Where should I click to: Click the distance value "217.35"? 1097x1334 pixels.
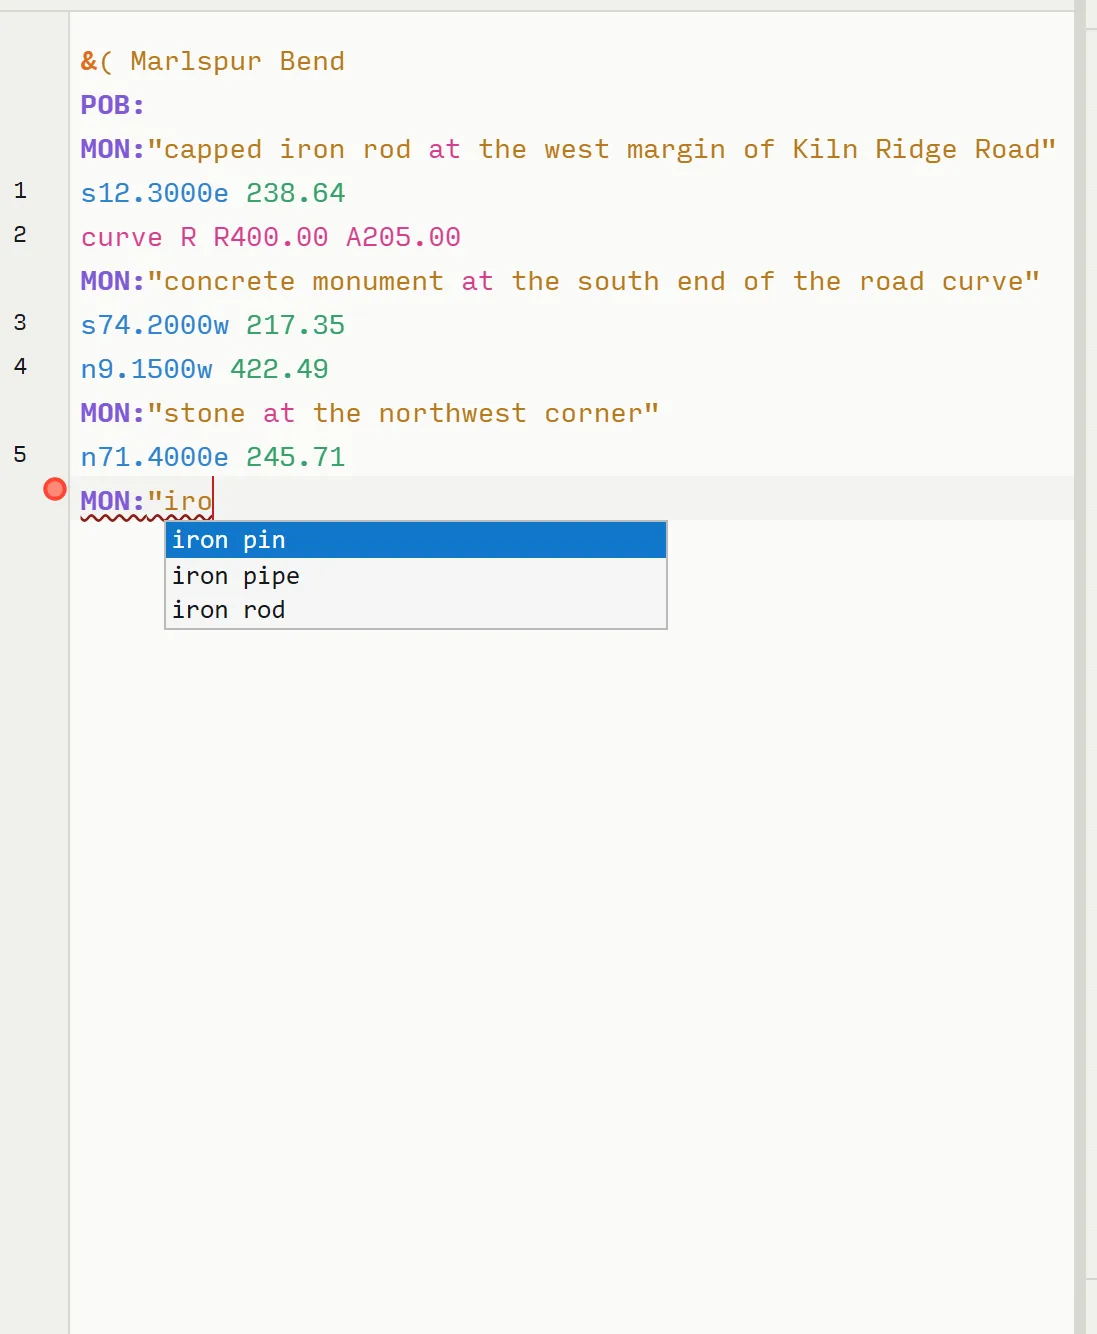pos(295,325)
